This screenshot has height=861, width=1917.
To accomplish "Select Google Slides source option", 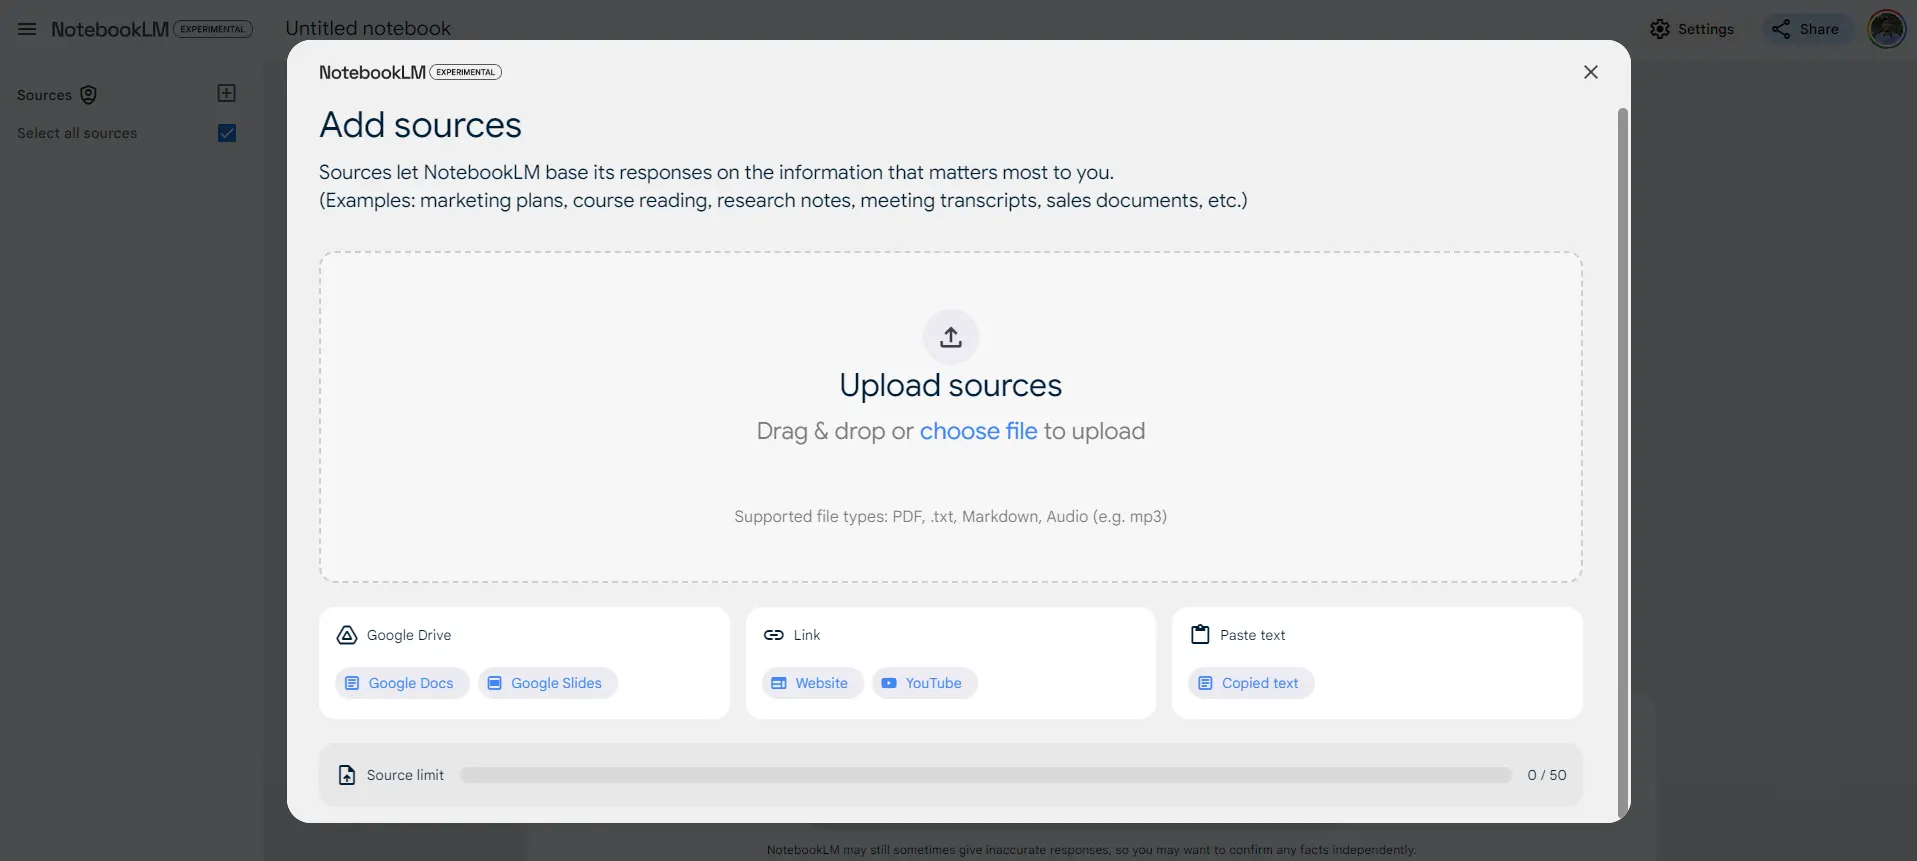I will (548, 683).
